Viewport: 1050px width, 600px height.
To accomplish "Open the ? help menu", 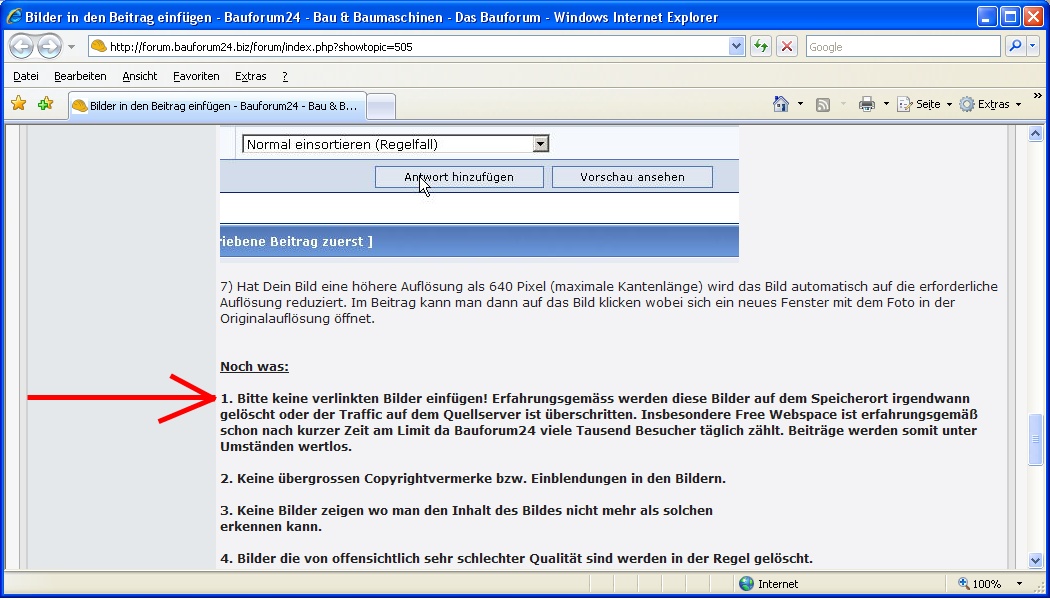I will [x=285, y=76].
